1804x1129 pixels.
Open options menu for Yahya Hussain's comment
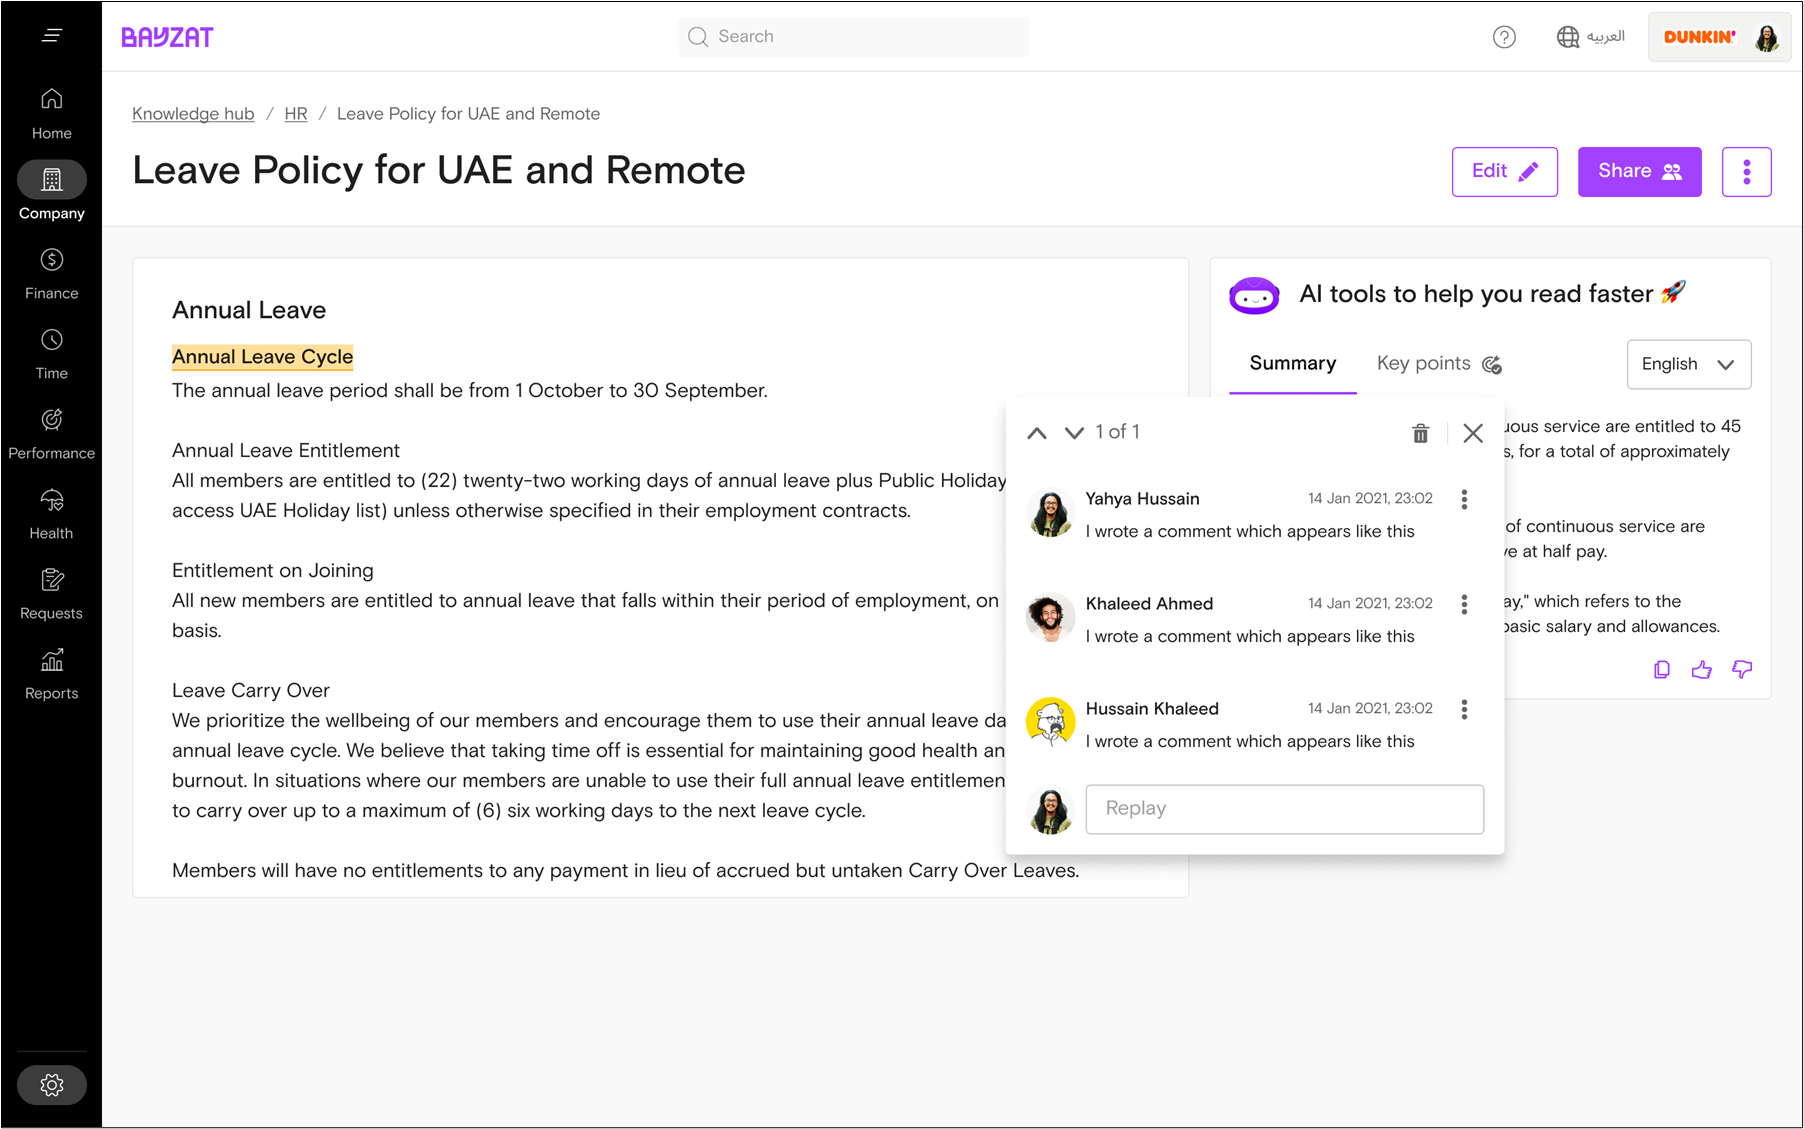tap(1464, 500)
